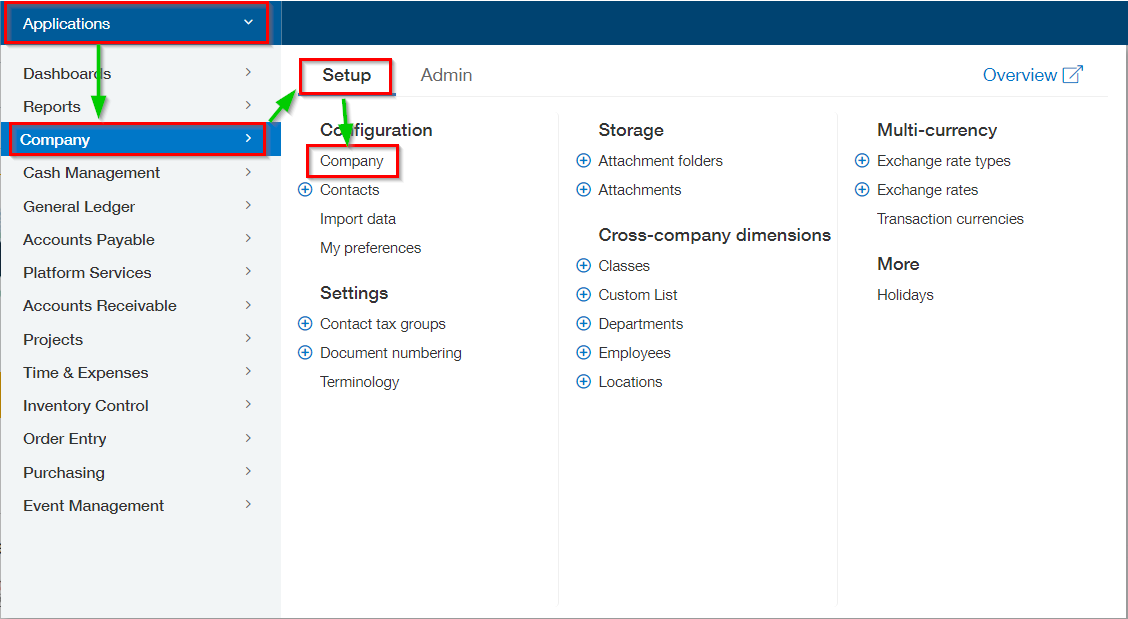Click the plus icon next to Employees
Screen dimensions: 1128x619
(583, 353)
